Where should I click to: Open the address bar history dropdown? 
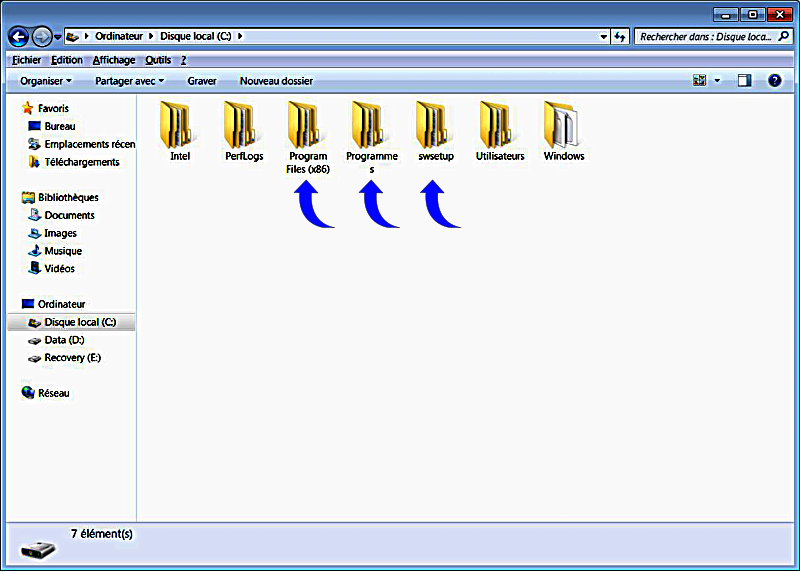pos(604,37)
